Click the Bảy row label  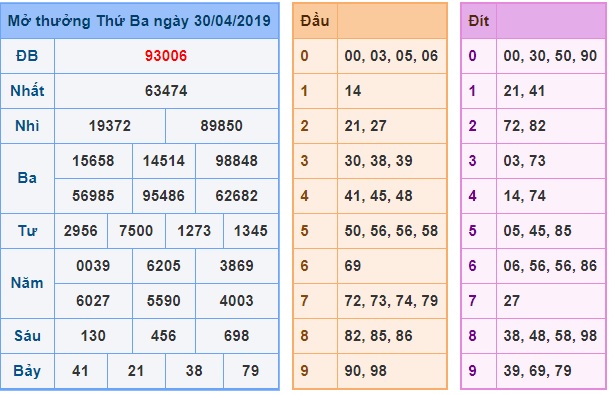27,371
